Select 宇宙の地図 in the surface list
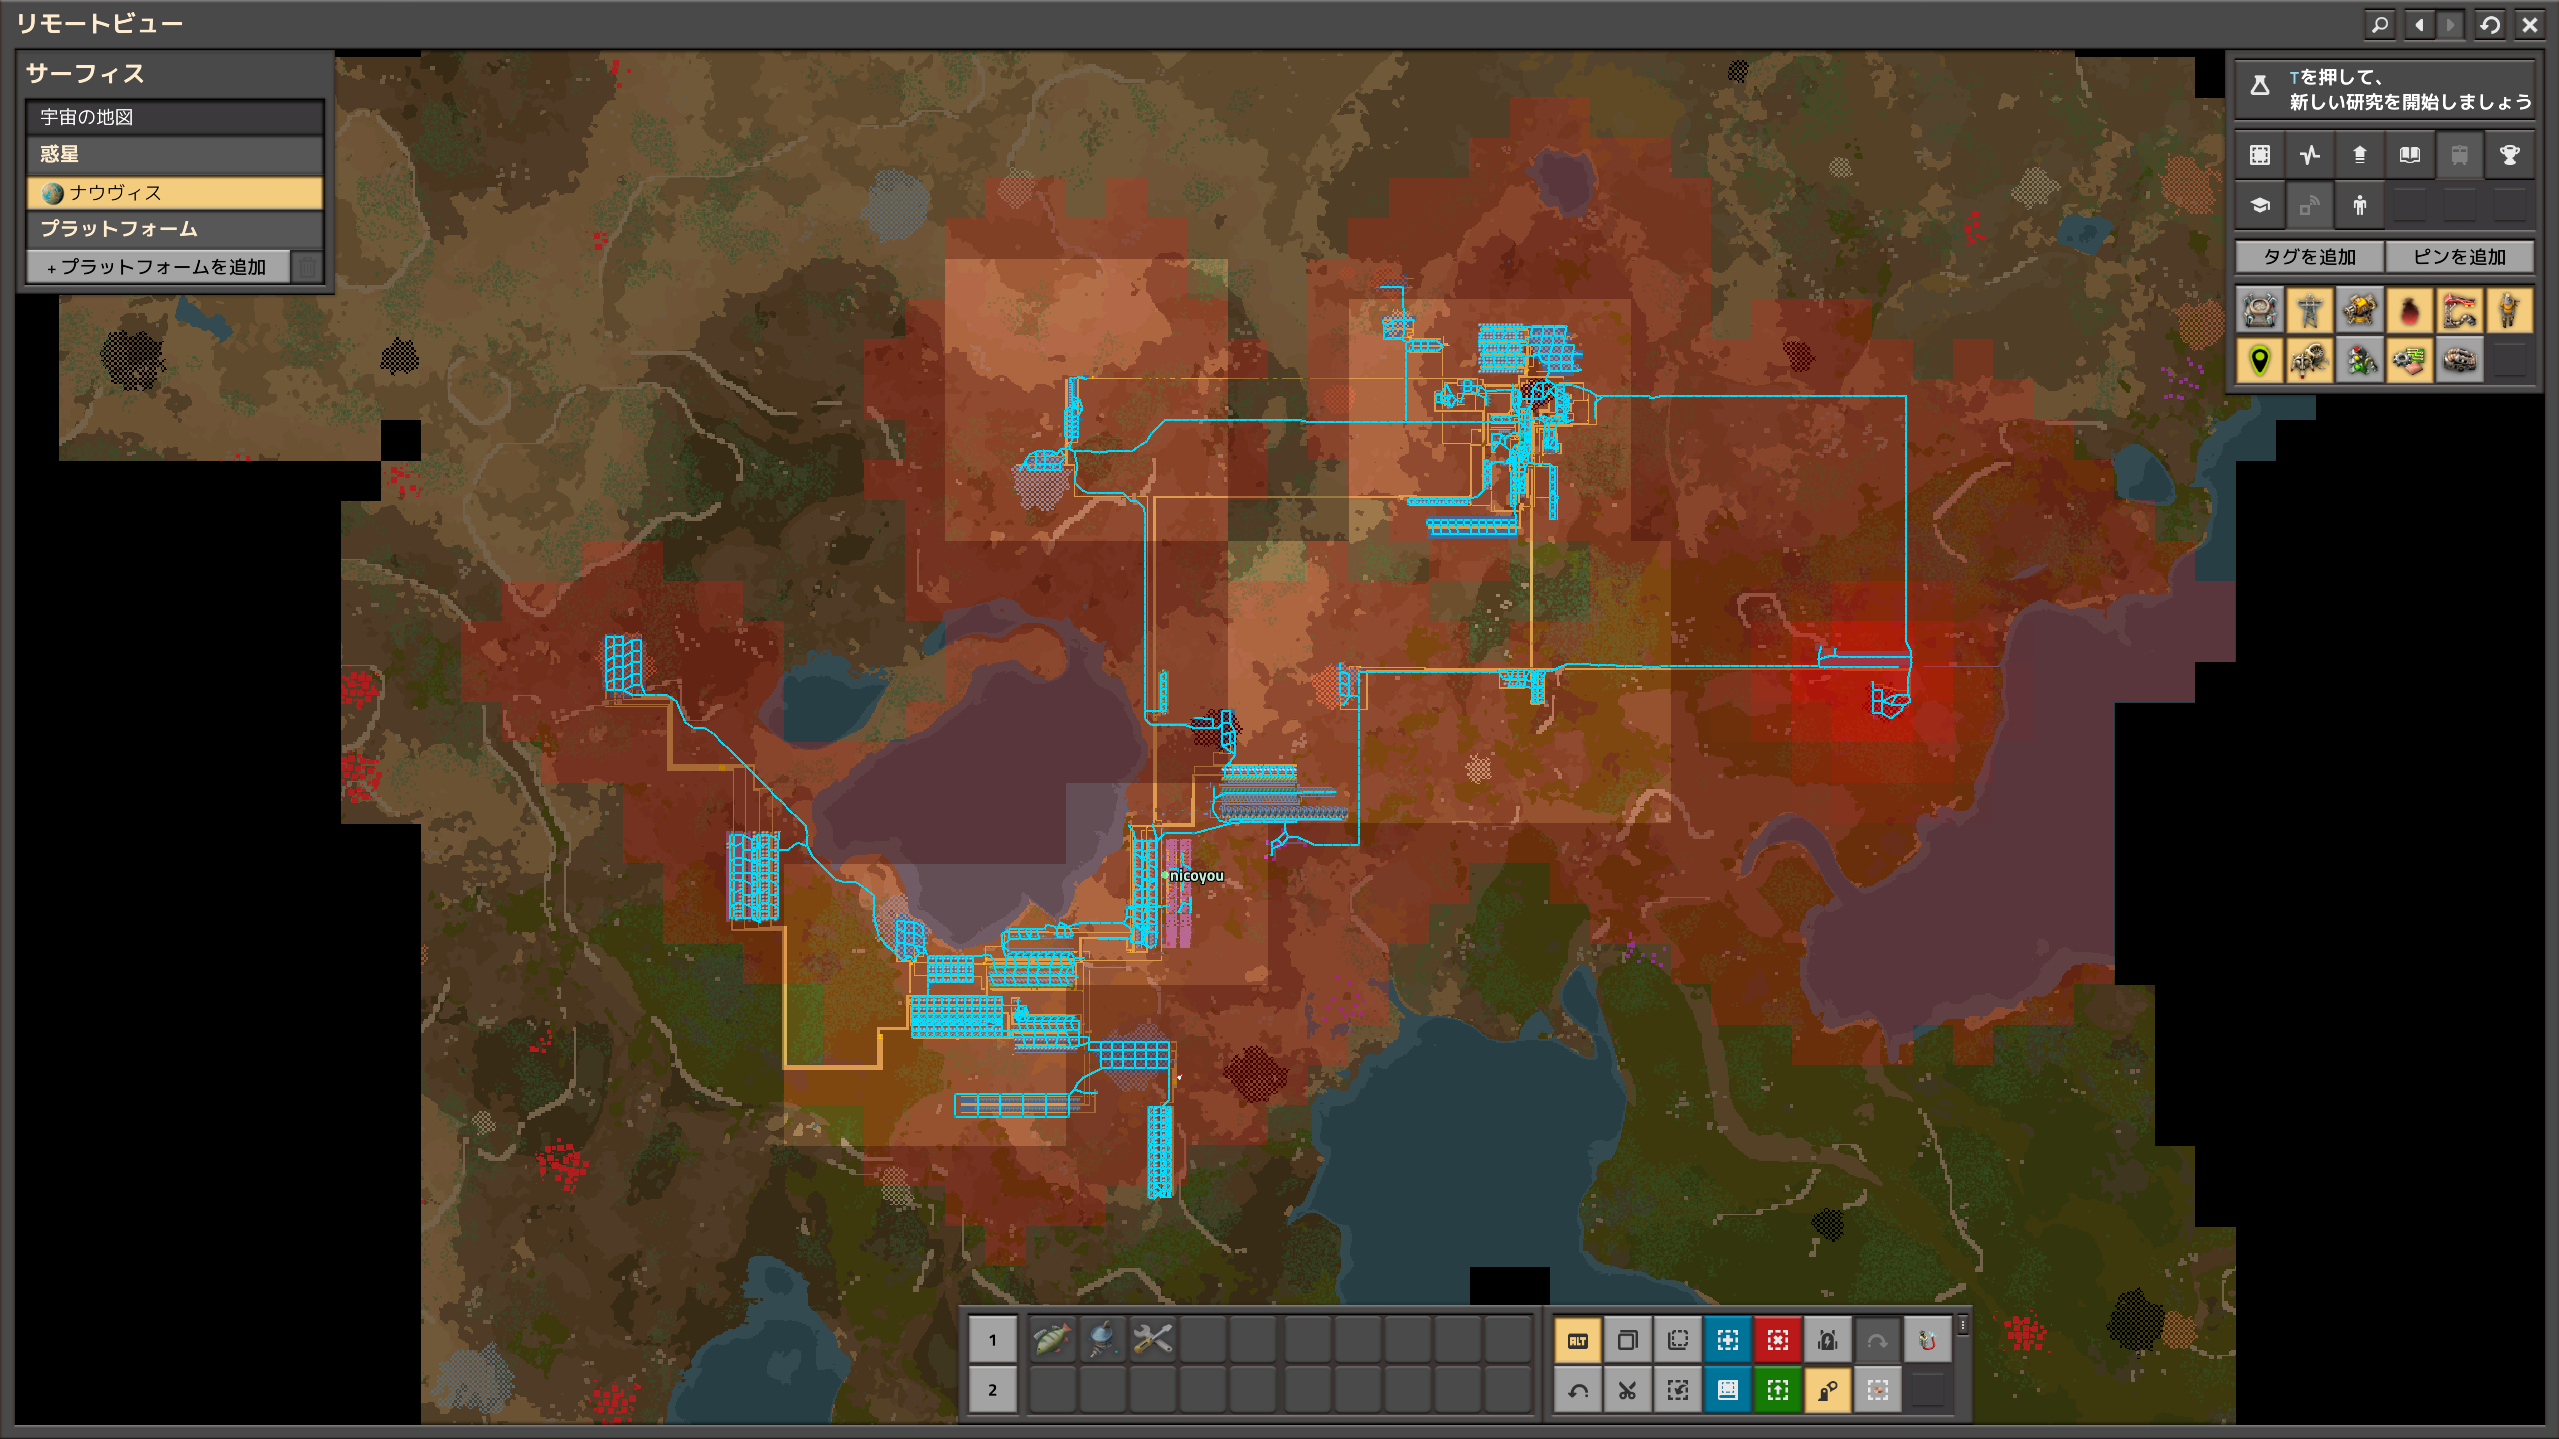2559x1439 pixels. (x=175, y=117)
